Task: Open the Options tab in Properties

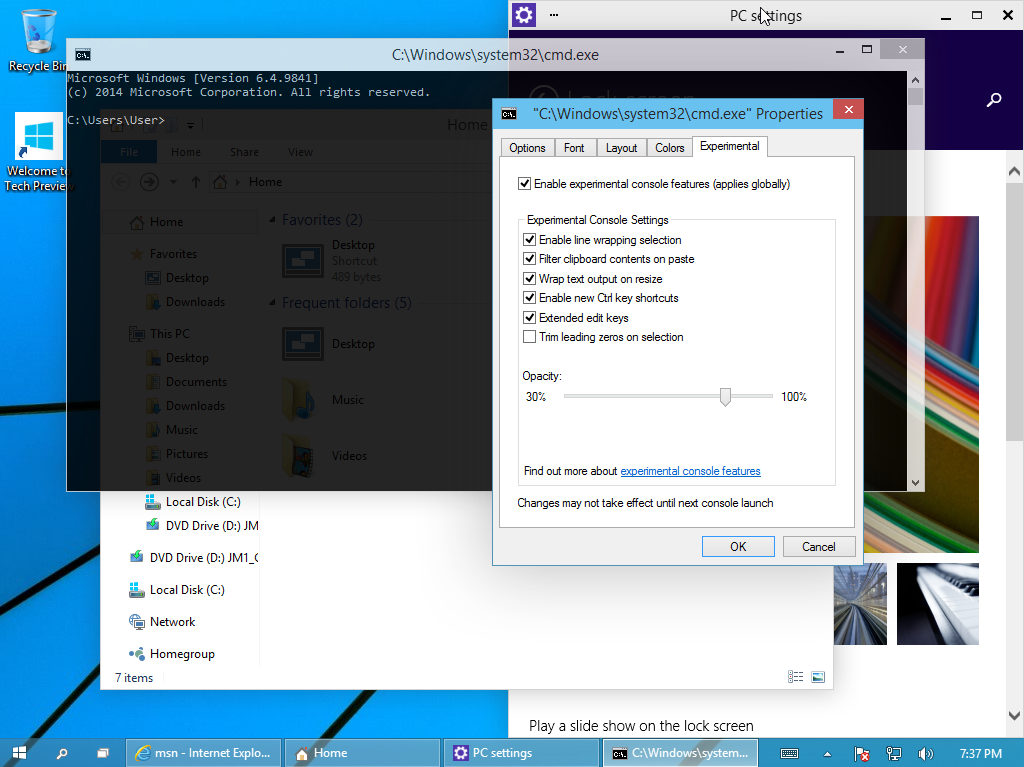Action: click(527, 148)
